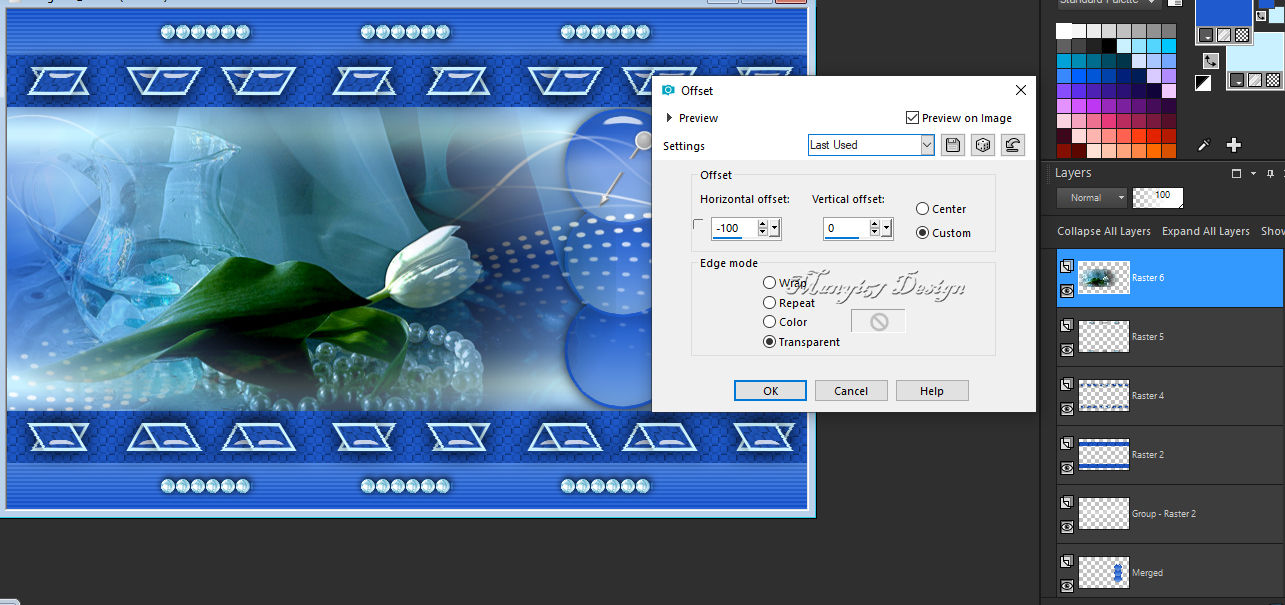Image resolution: width=1285 pixels, height=605 pixels.
Task: Pick white swatch in the palette
Action: pyautogui.click(x=1064, y=32)
